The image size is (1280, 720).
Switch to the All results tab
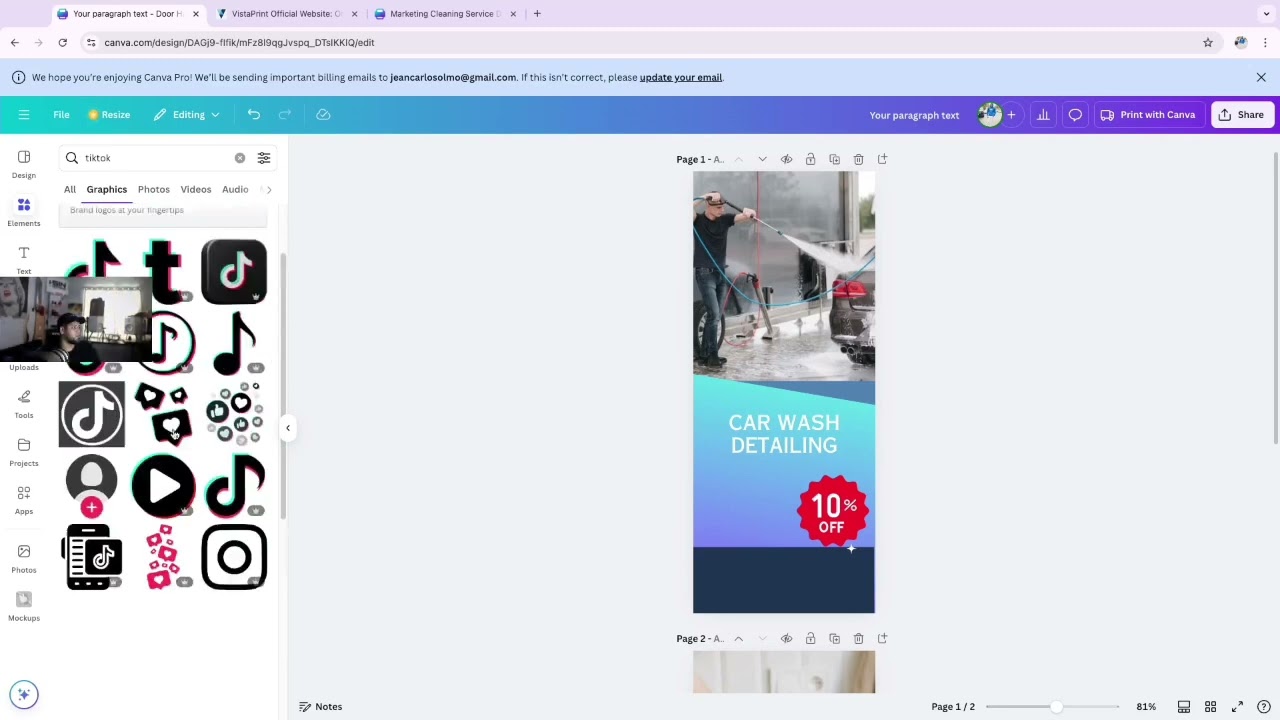[70, 189]
